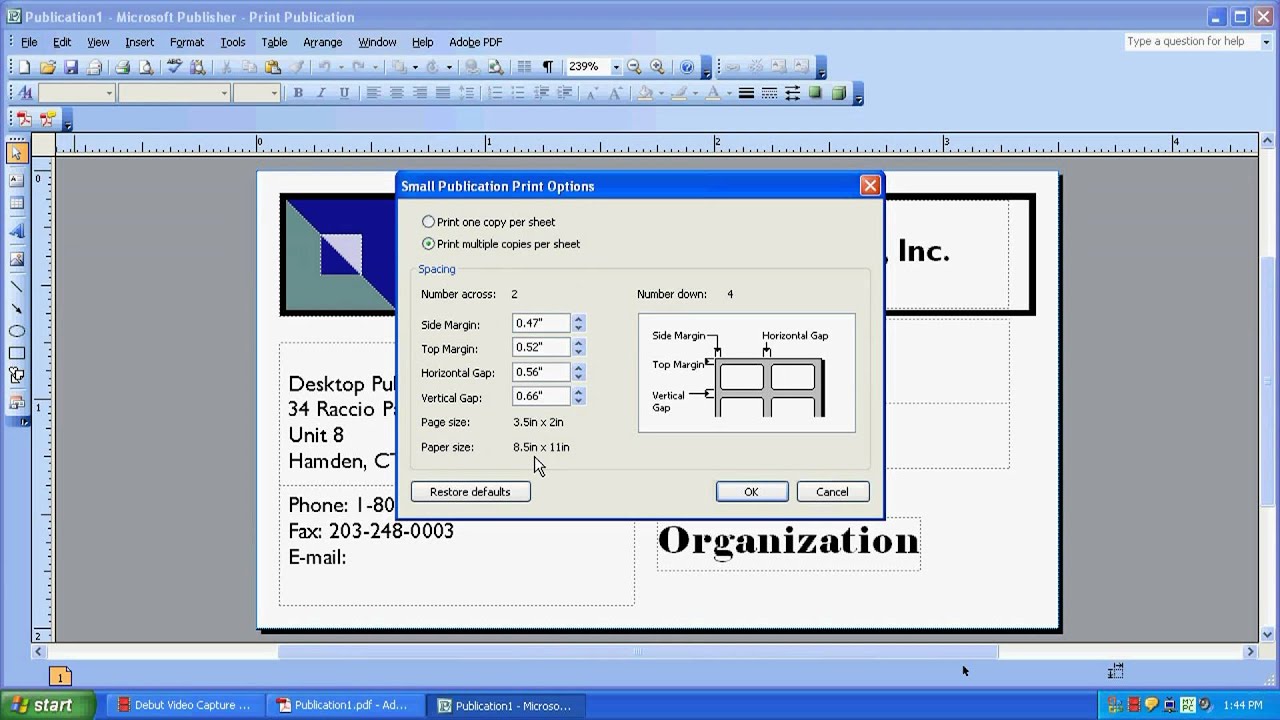
Task: Select the Rectangle shape tool
Action: [x=16, y=353]
